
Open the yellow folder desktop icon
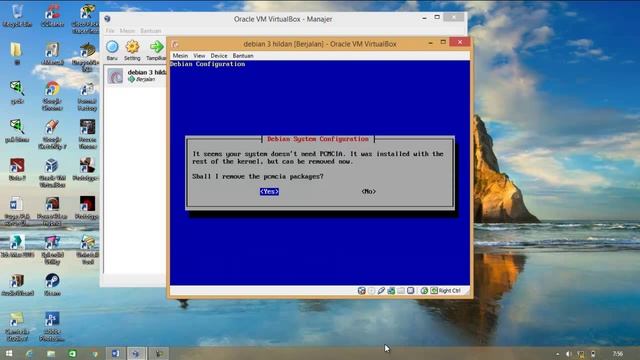[16, 53]
